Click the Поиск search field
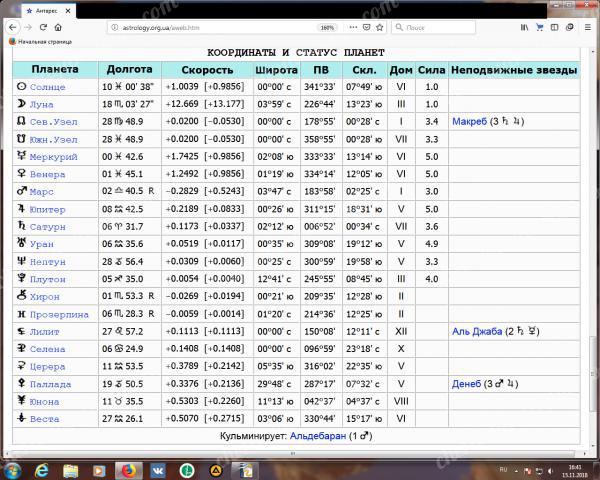The width and height of the screenshot is (600, 480). (x=434, y=28)
